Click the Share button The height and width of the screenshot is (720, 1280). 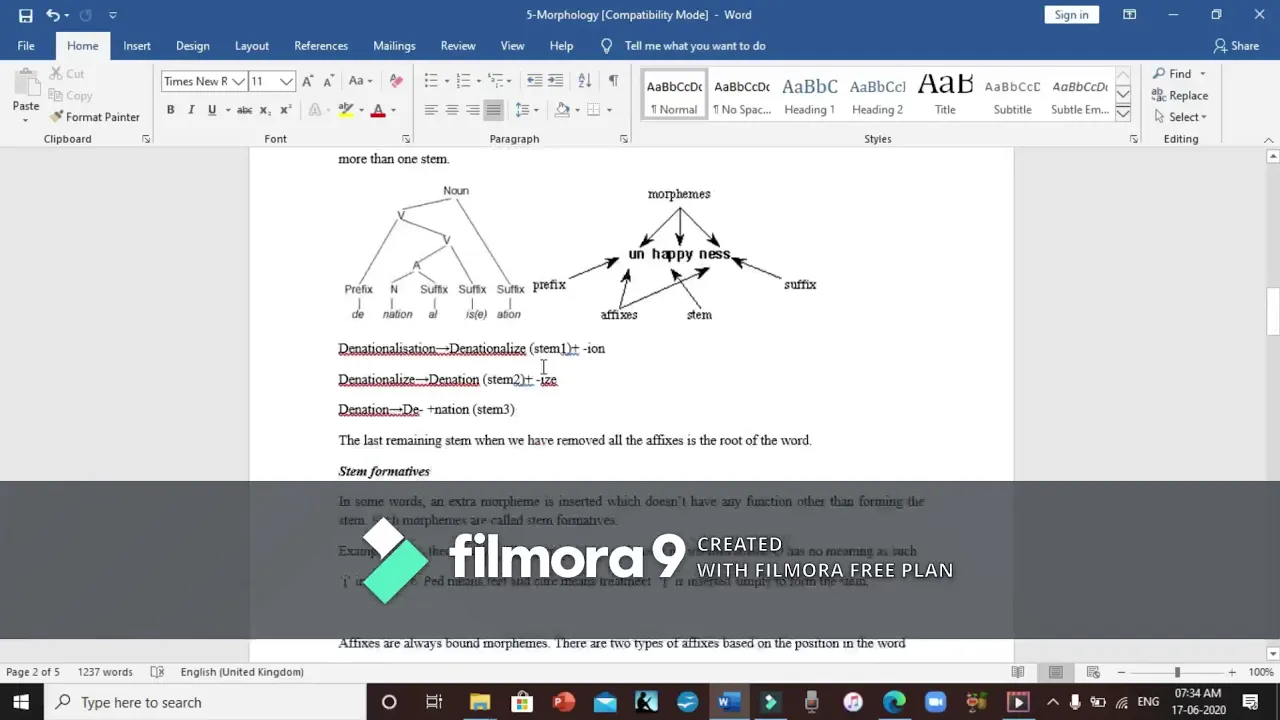pyautogui.click(x=1236, y=46)
